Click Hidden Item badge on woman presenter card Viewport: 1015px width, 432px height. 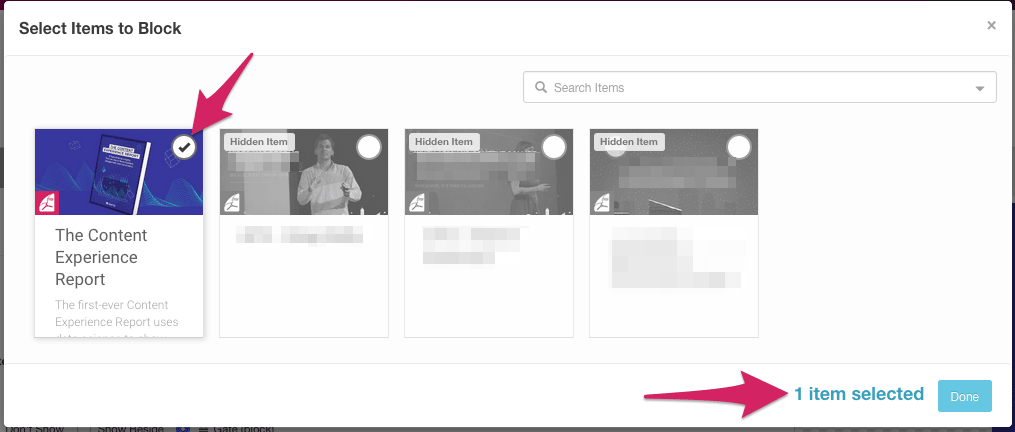[444, 142]
